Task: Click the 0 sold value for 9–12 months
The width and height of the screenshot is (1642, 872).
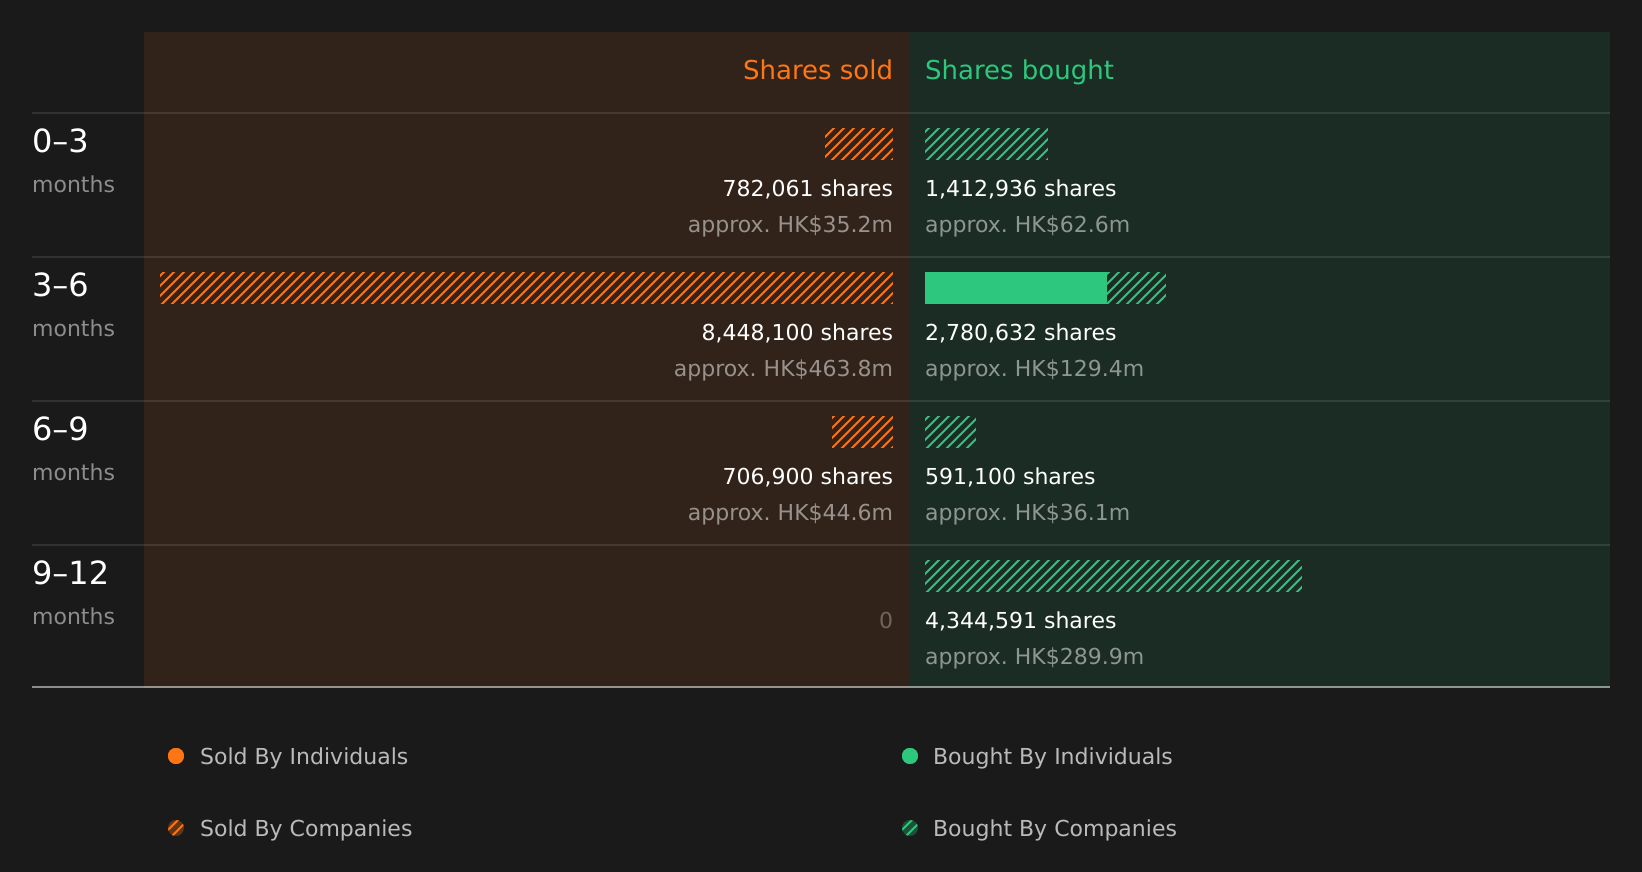Action: (886, 620)
